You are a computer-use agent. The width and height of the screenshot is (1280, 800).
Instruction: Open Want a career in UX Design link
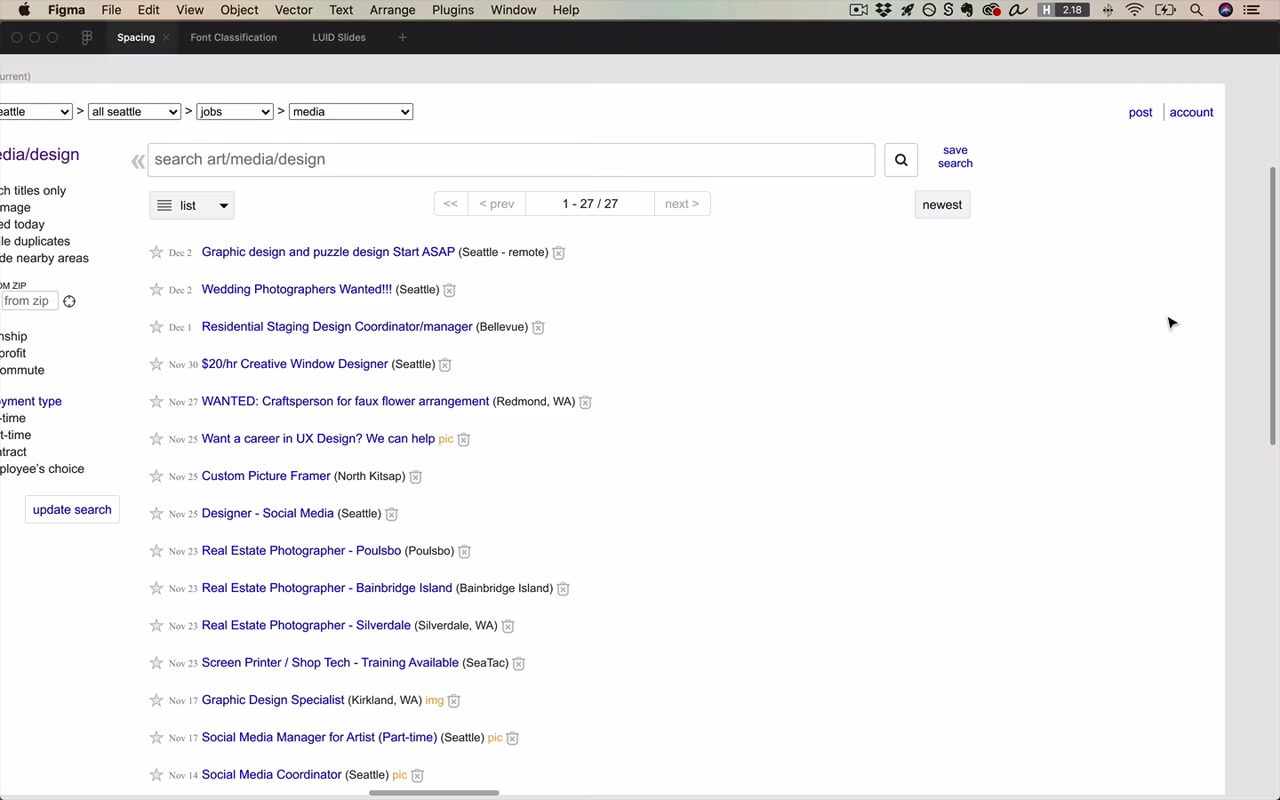(x=318, y=439)
